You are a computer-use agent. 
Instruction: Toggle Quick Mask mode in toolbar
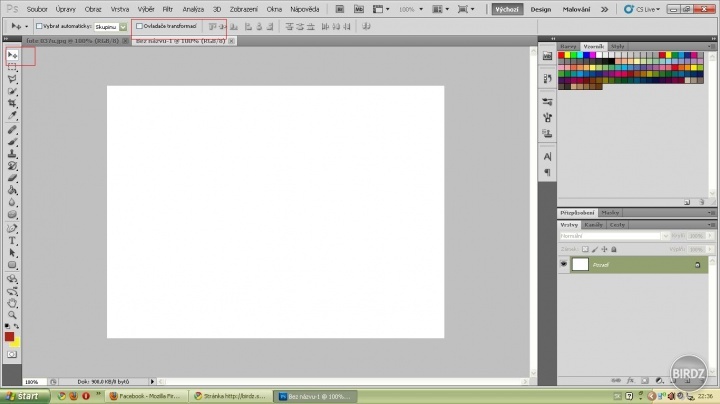(12, 354)
